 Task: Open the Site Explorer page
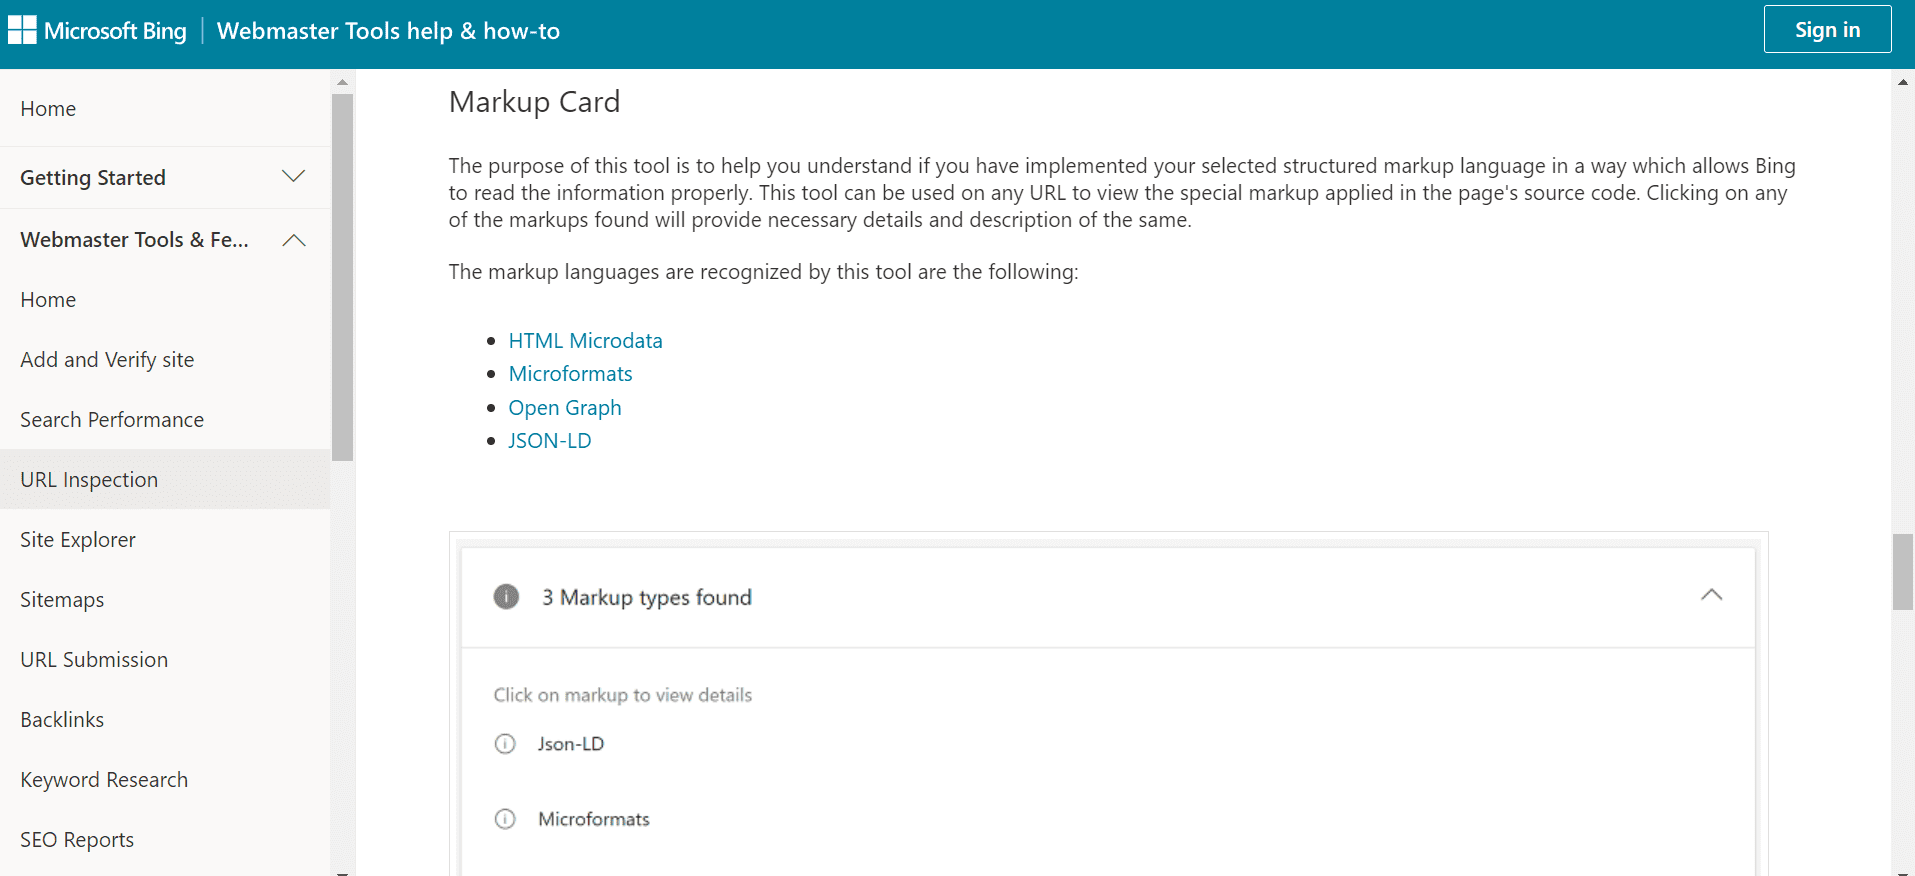pos(77,539)
